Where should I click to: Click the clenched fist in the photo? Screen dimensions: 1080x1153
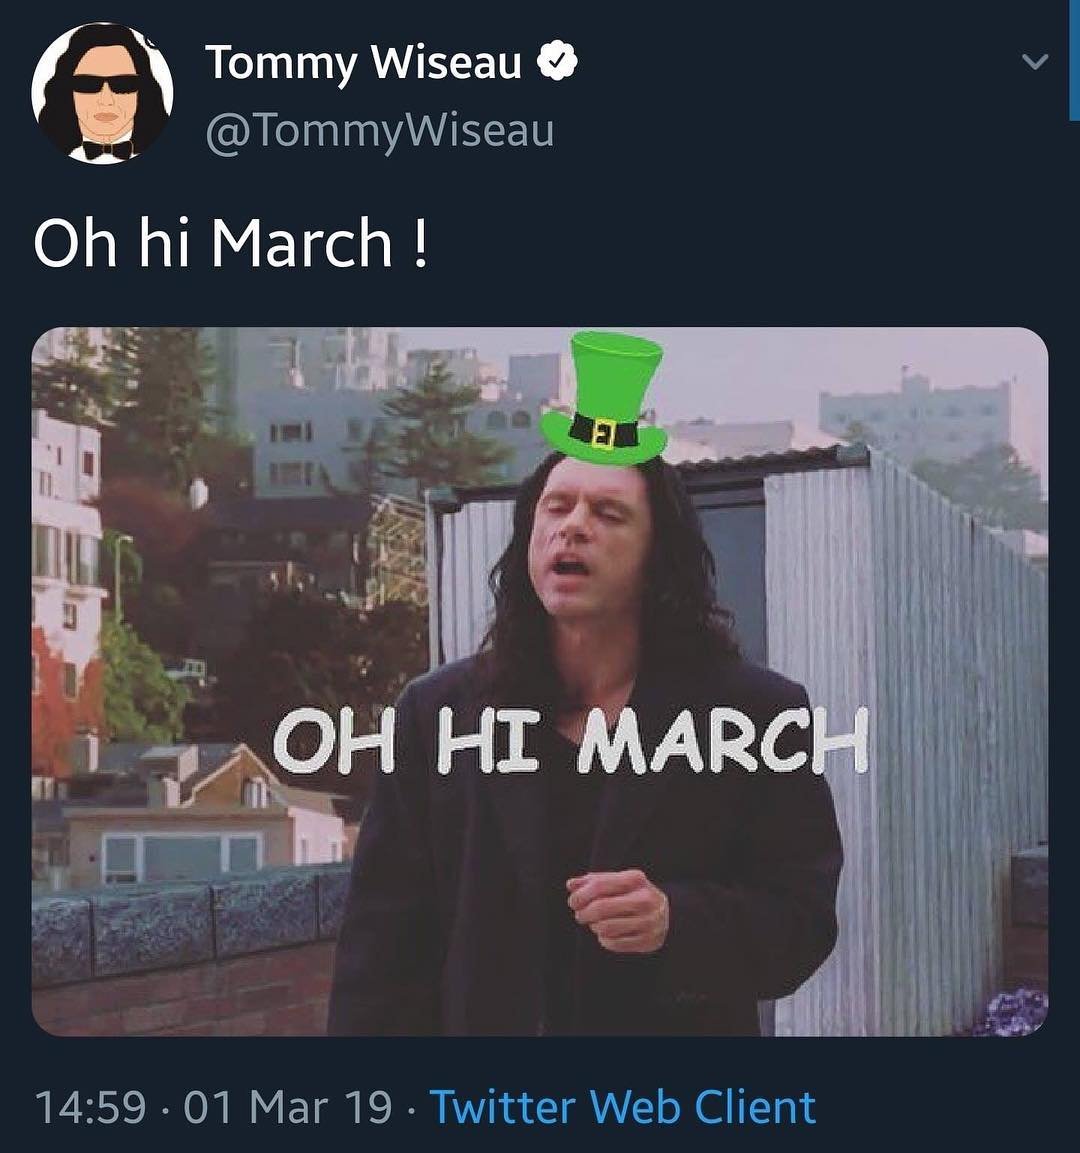pos(618,905)
